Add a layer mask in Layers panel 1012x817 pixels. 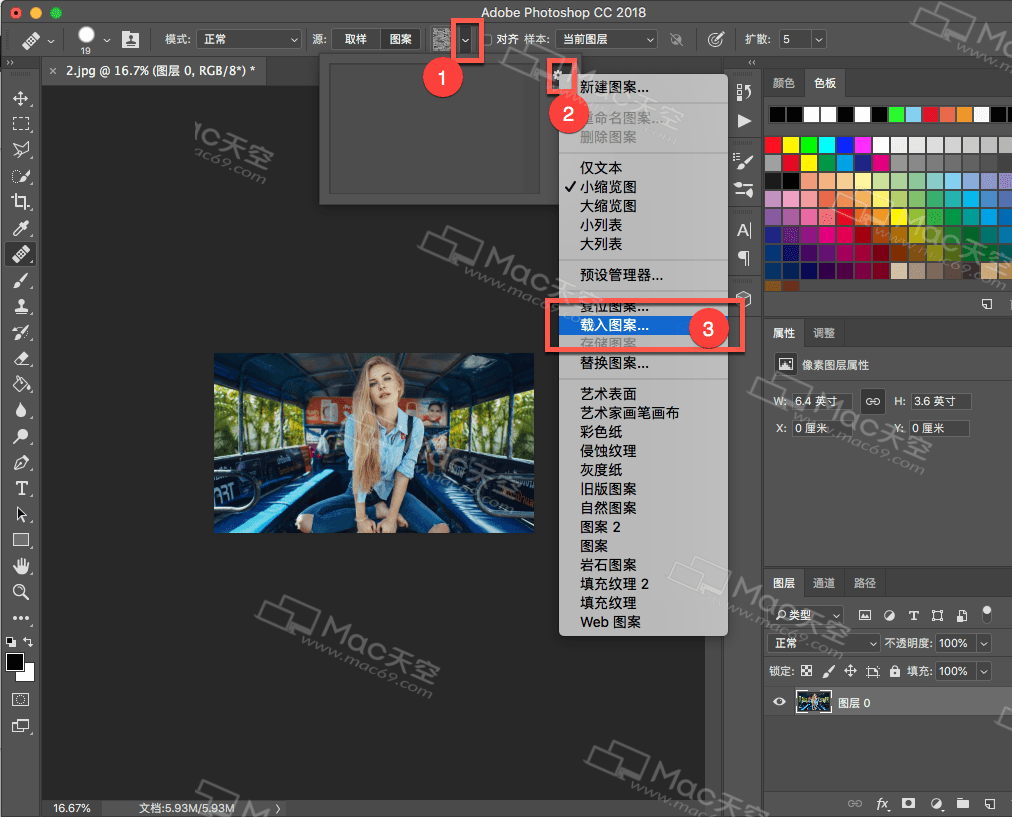(908, 803)
